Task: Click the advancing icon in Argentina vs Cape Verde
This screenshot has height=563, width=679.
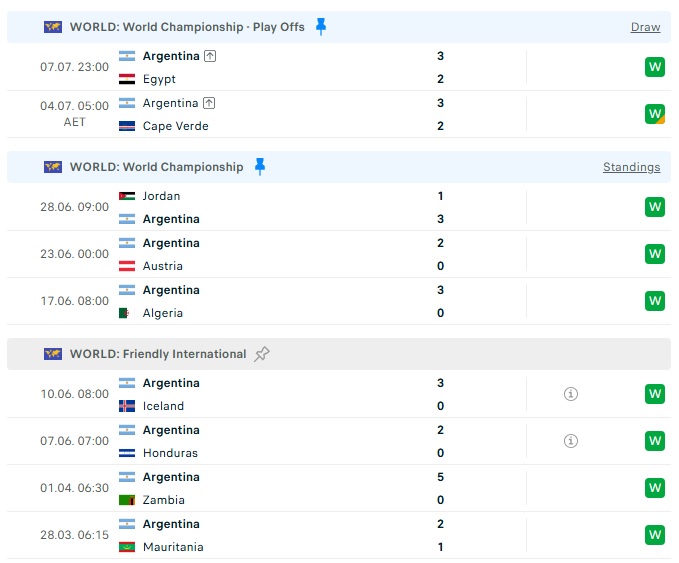Action: pos(209,103)
